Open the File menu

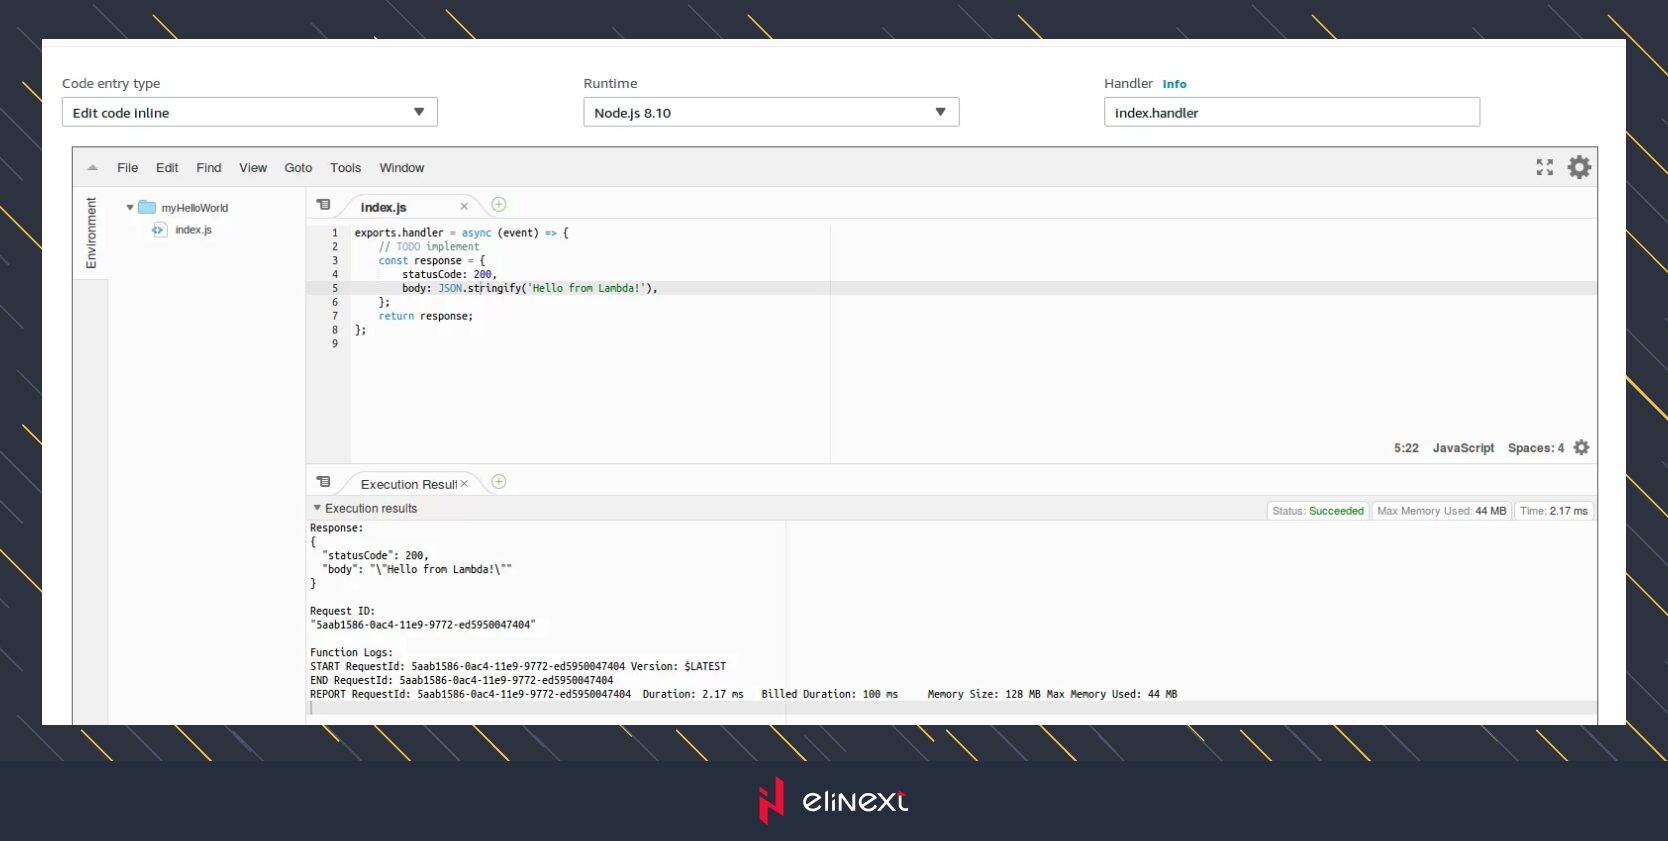pyautogui.click(x=127, y=168)
